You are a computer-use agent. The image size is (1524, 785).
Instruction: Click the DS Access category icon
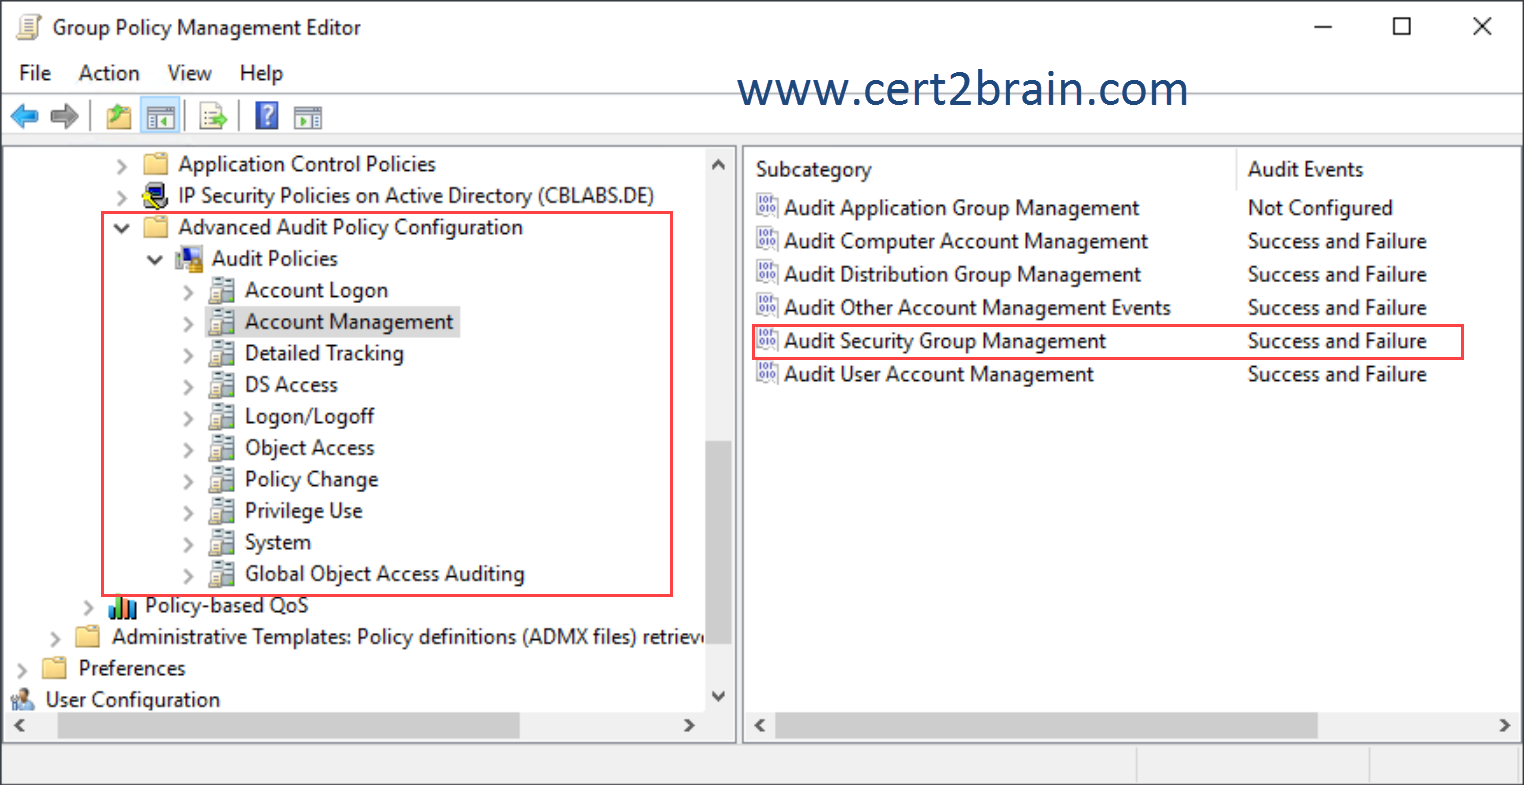pos(221,385)
